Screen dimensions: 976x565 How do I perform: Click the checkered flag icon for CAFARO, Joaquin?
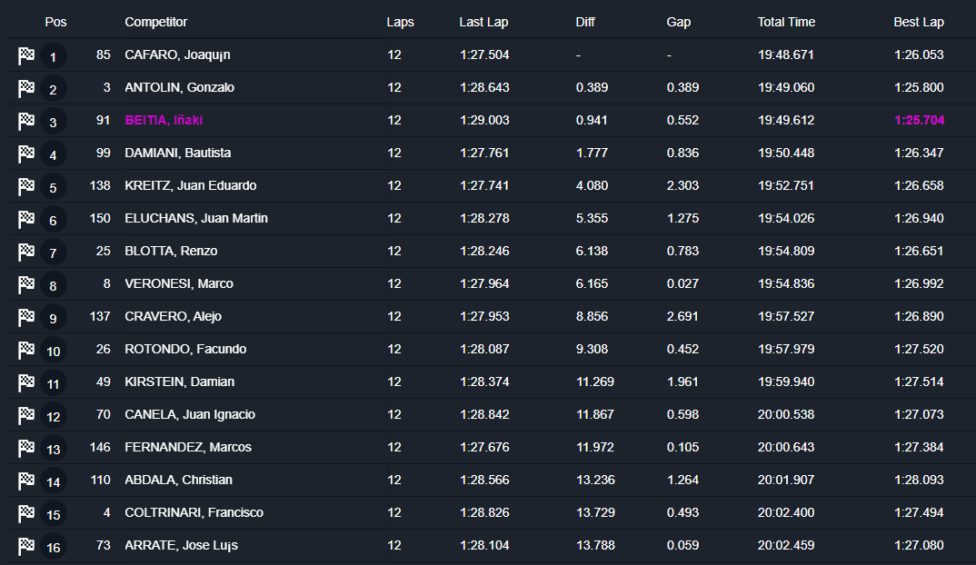(26, 55)
